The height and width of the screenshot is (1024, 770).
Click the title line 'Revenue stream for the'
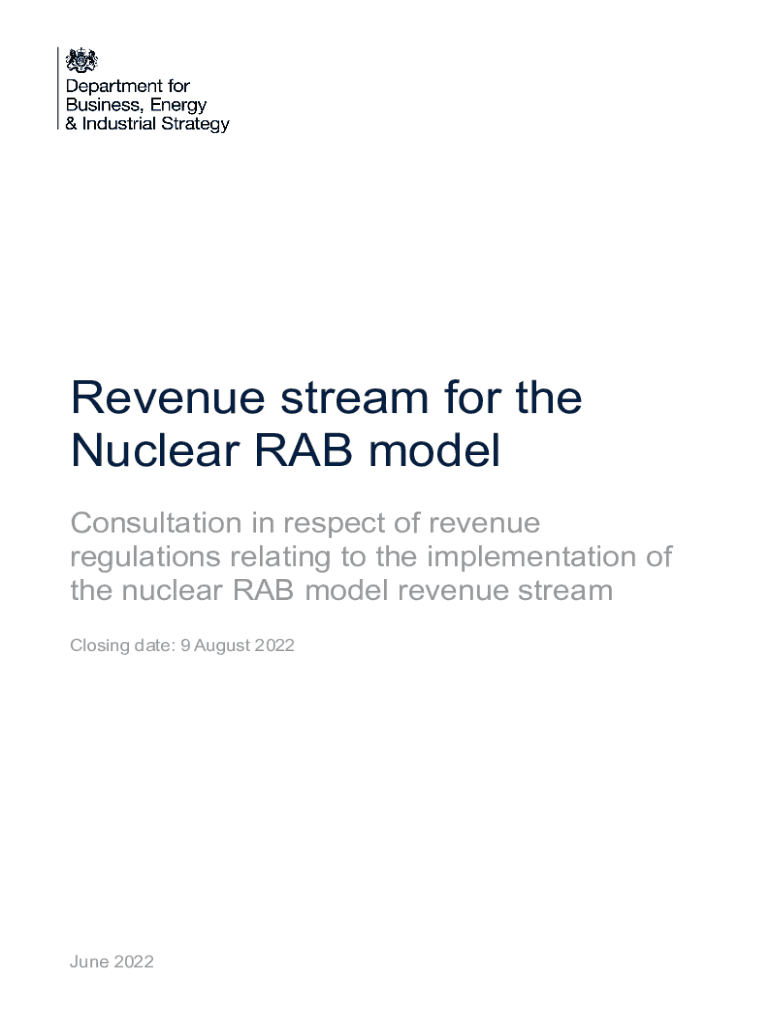[x=326, y=399]
